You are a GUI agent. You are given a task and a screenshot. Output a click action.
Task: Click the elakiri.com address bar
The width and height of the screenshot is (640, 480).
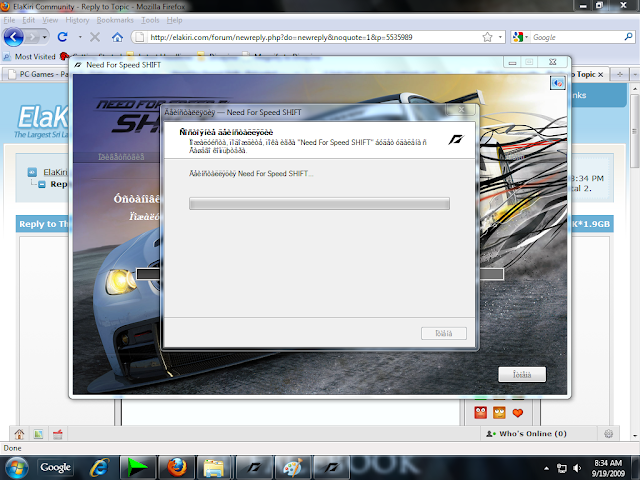click(314, 37)
